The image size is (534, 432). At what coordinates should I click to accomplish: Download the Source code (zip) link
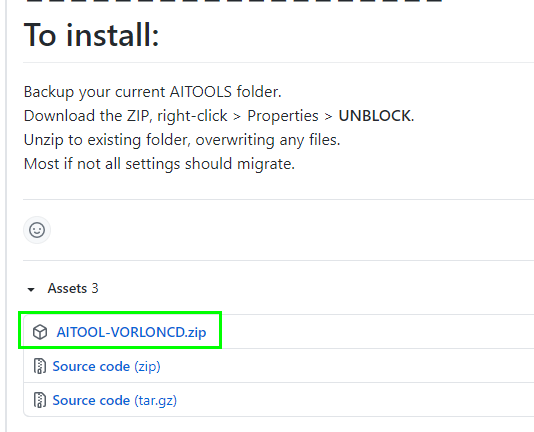[106, 367]
